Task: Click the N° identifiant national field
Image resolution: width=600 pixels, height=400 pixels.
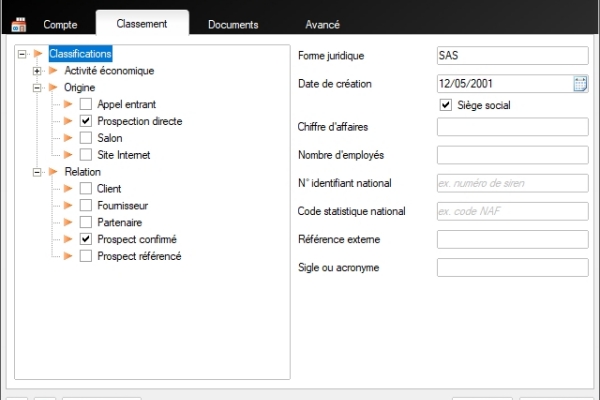Action: [x=512, y=183]
